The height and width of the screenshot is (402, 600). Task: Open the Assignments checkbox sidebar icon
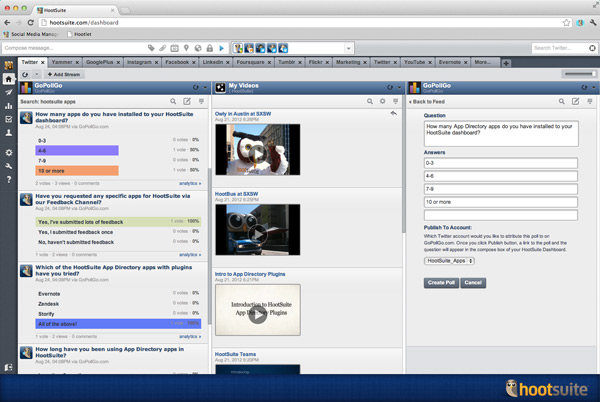tap(8, 119)
